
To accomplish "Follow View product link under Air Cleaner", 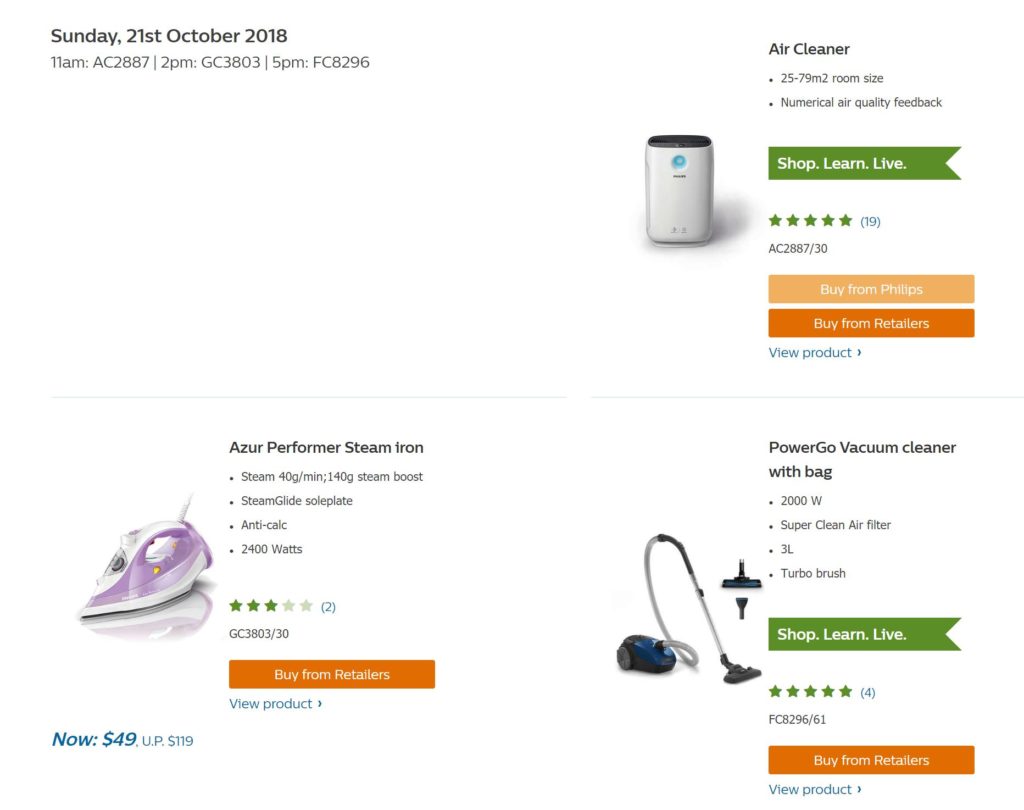I will [x=814, y=353].
